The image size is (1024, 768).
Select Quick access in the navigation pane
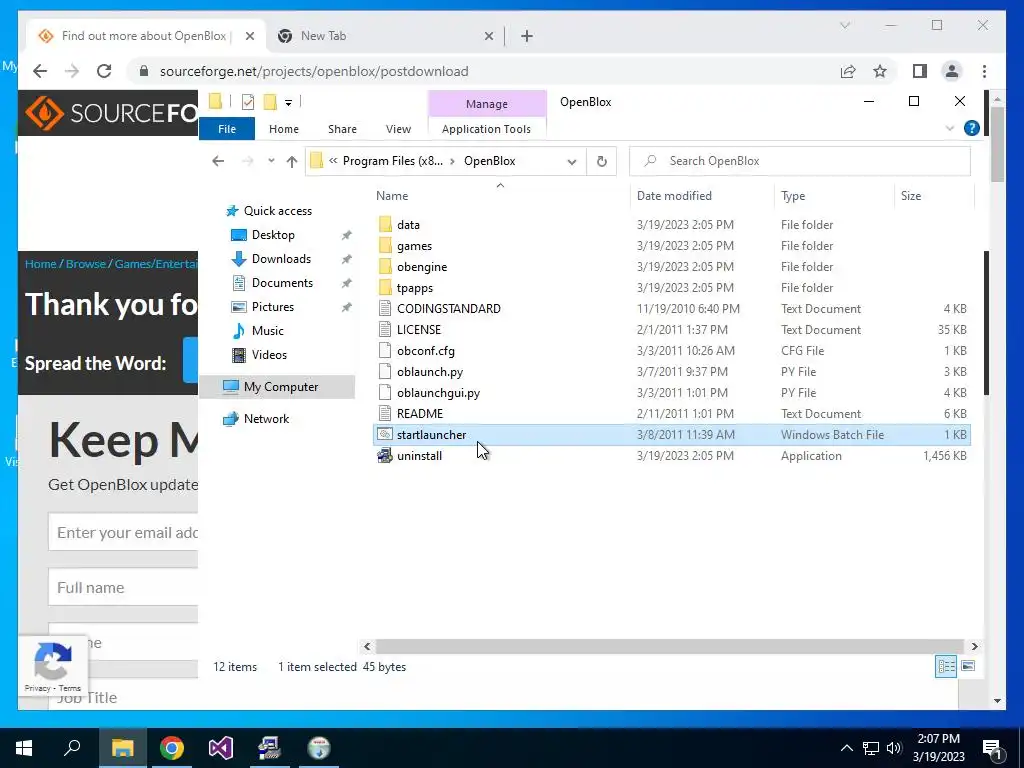point(278,211)
